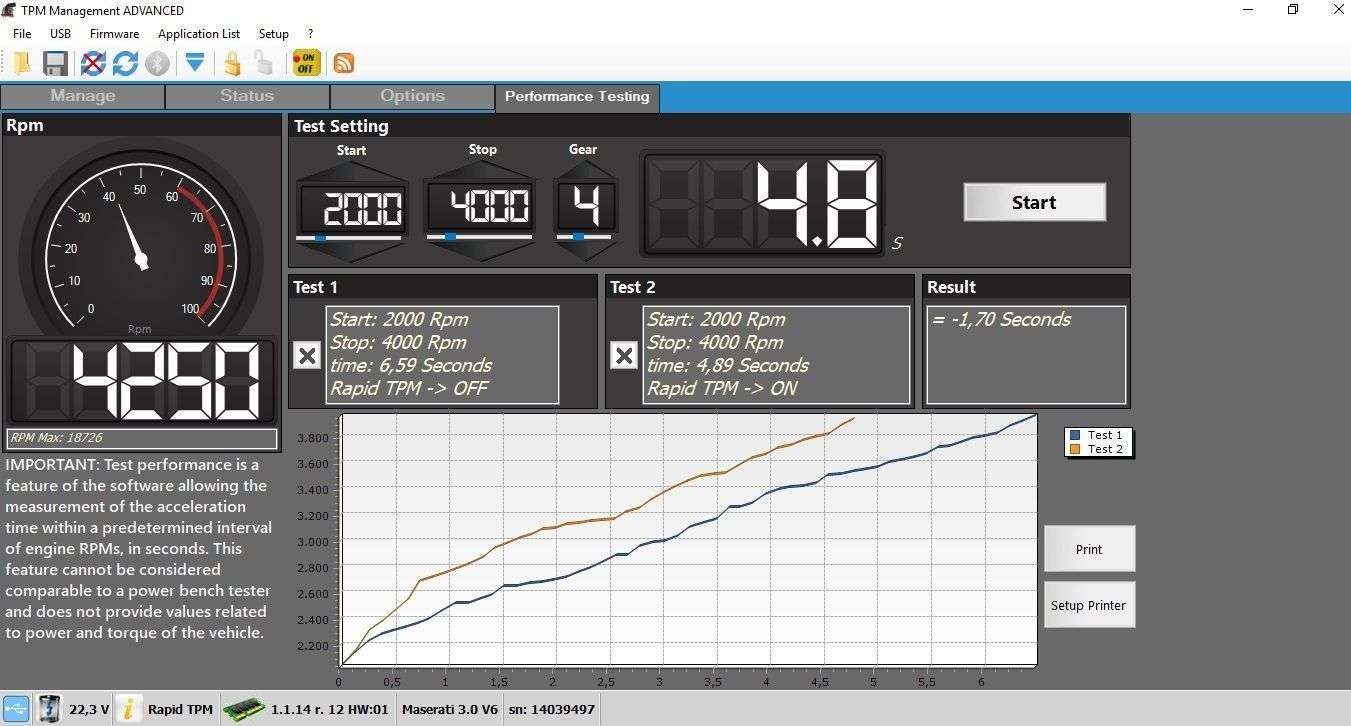
Task: Toggle the ON/OFF toolbar icon
Action: click(x=306, y=63)
